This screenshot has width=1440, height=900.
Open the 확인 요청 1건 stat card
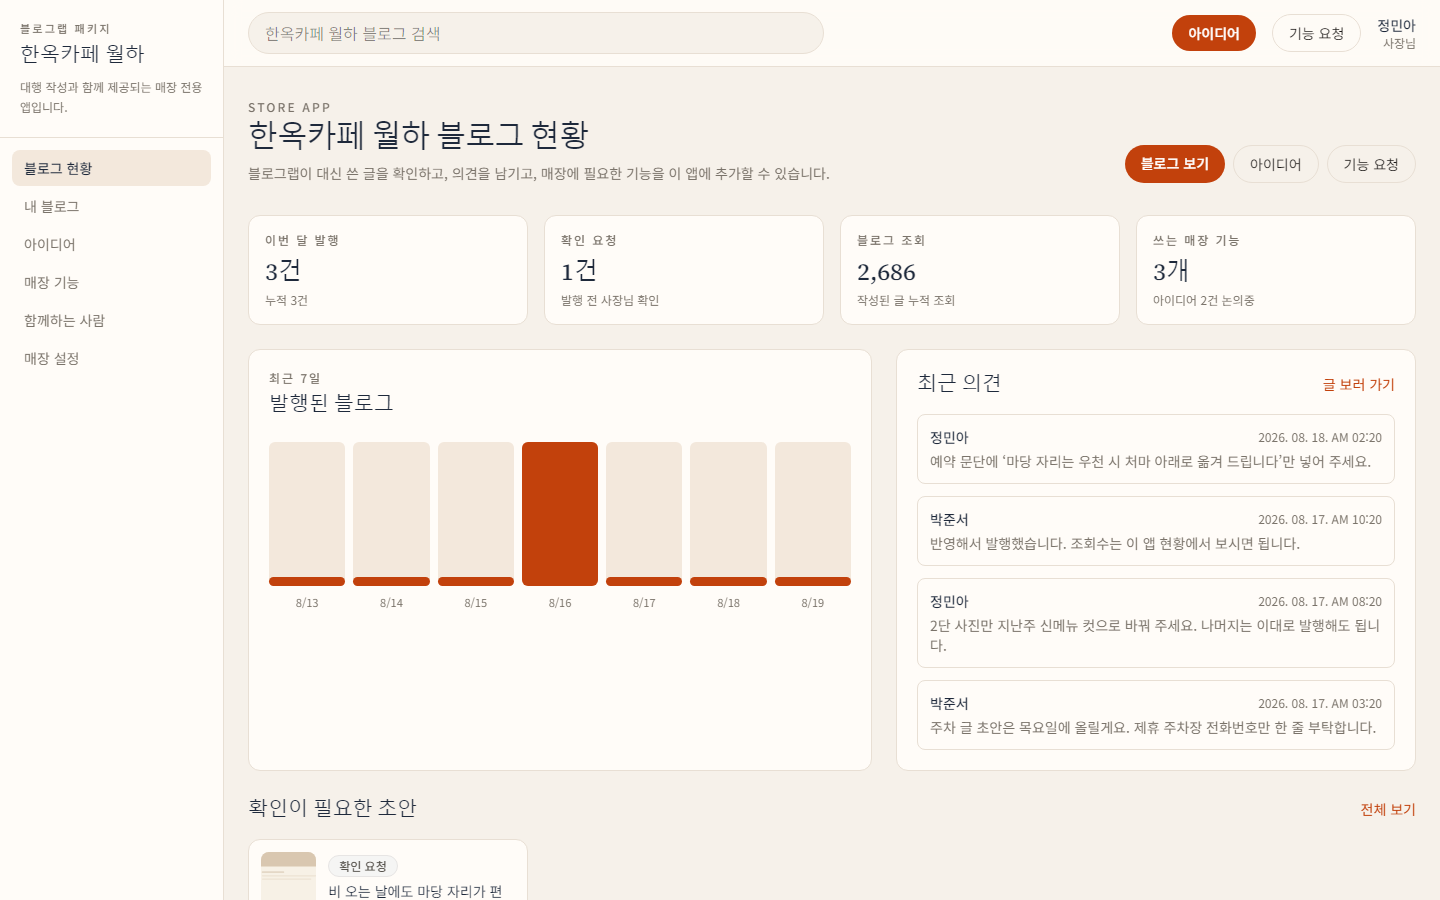coord(684,270)
